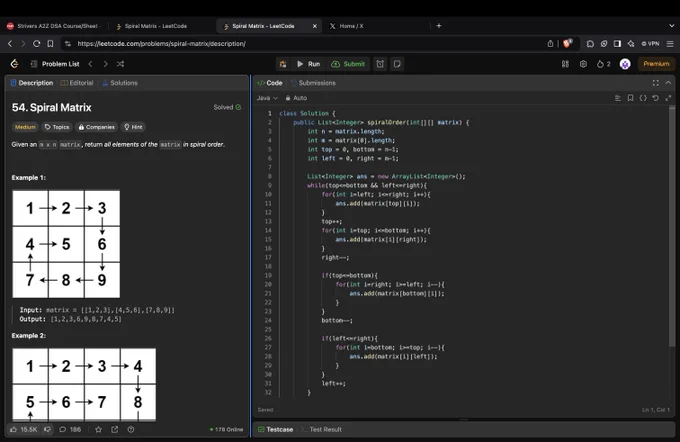680x442 pixels.
Task: Collapse the code panel chevron
Action: point(668,83)
